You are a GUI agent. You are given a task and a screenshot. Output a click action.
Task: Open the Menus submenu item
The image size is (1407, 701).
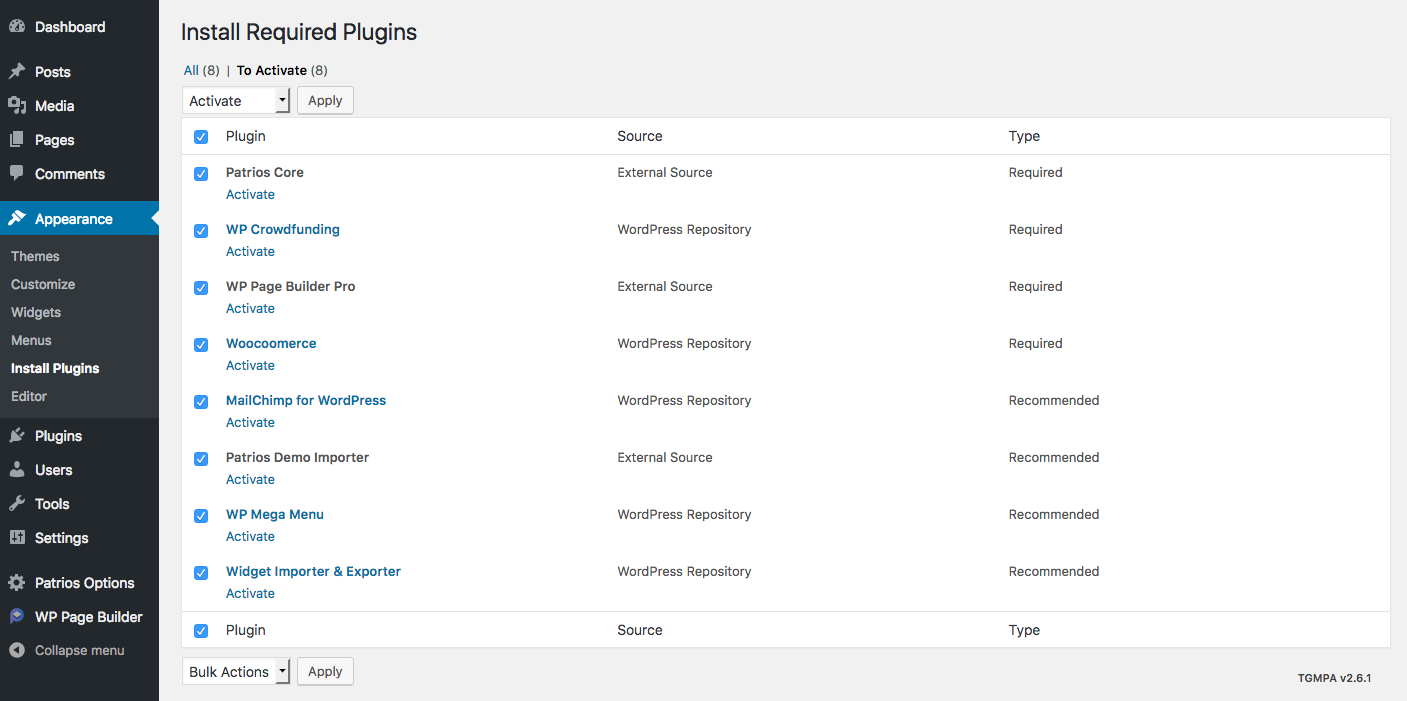coord(31,340)
